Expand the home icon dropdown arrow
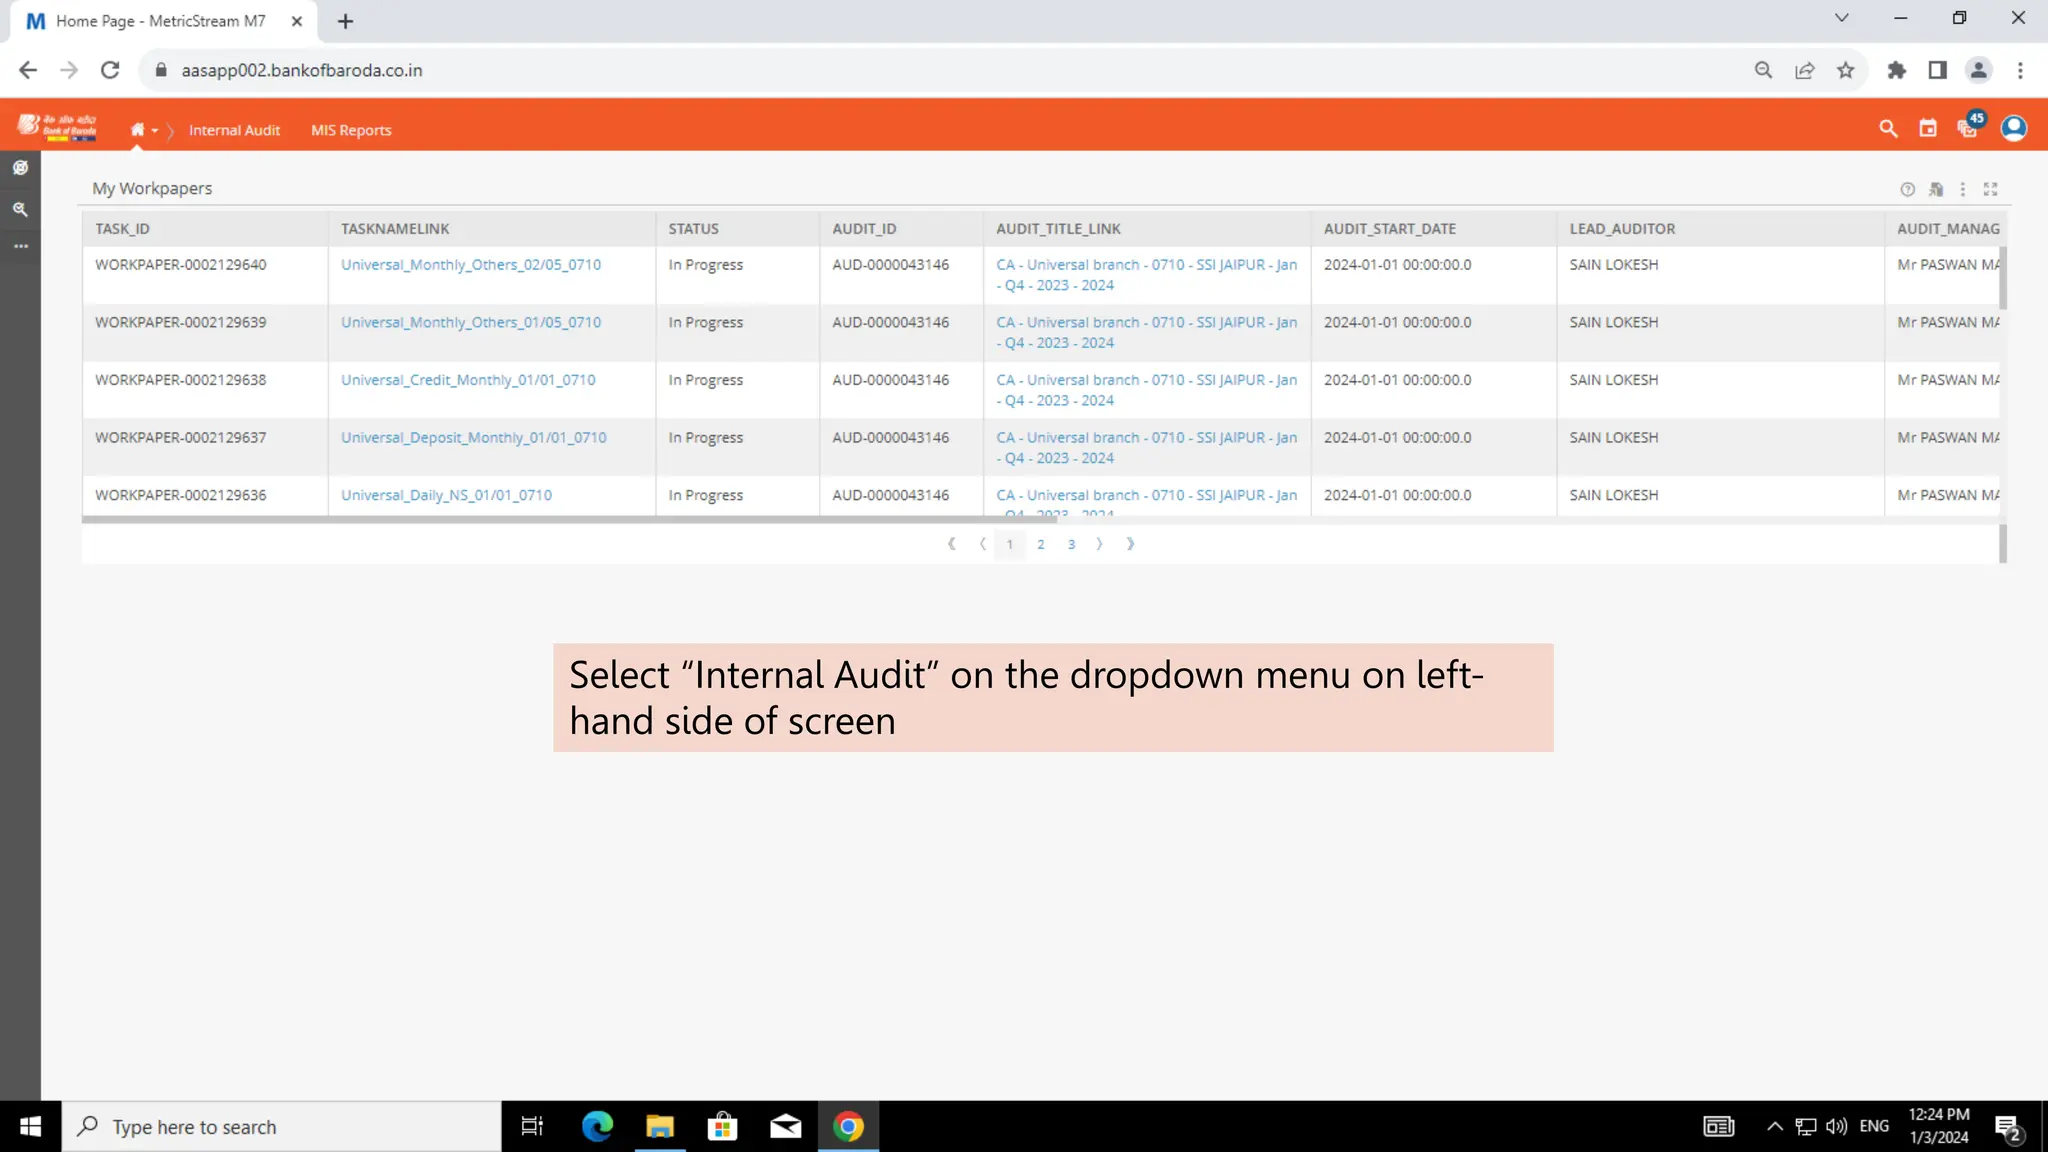This screenshot has height=1152, width=2048. [x=155, y=131]
